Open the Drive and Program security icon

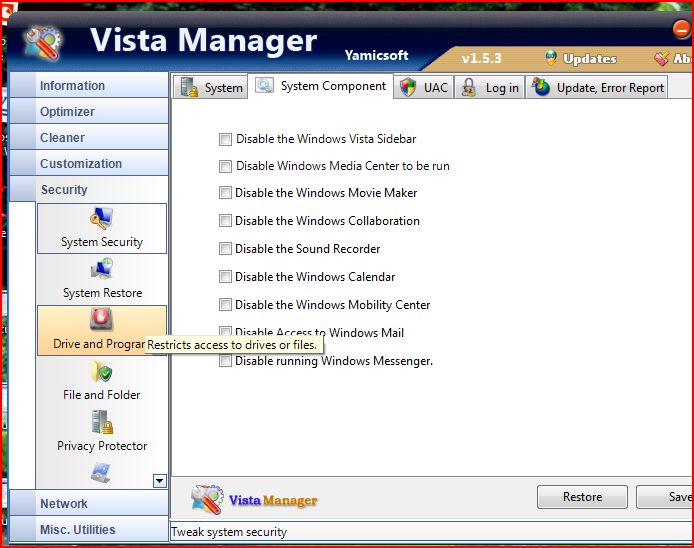click(x=101, y=321)
